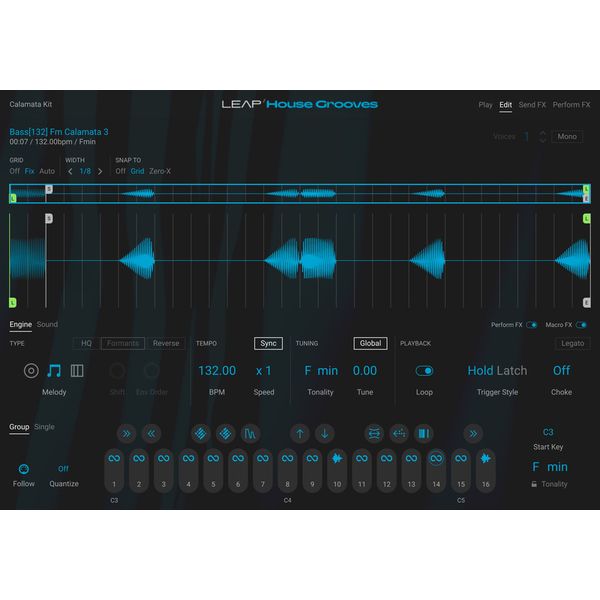The width and height of the screenshot is (600, 600).
Task: Toggle the Macro FX switch
Action: click(x=581, y=325)
